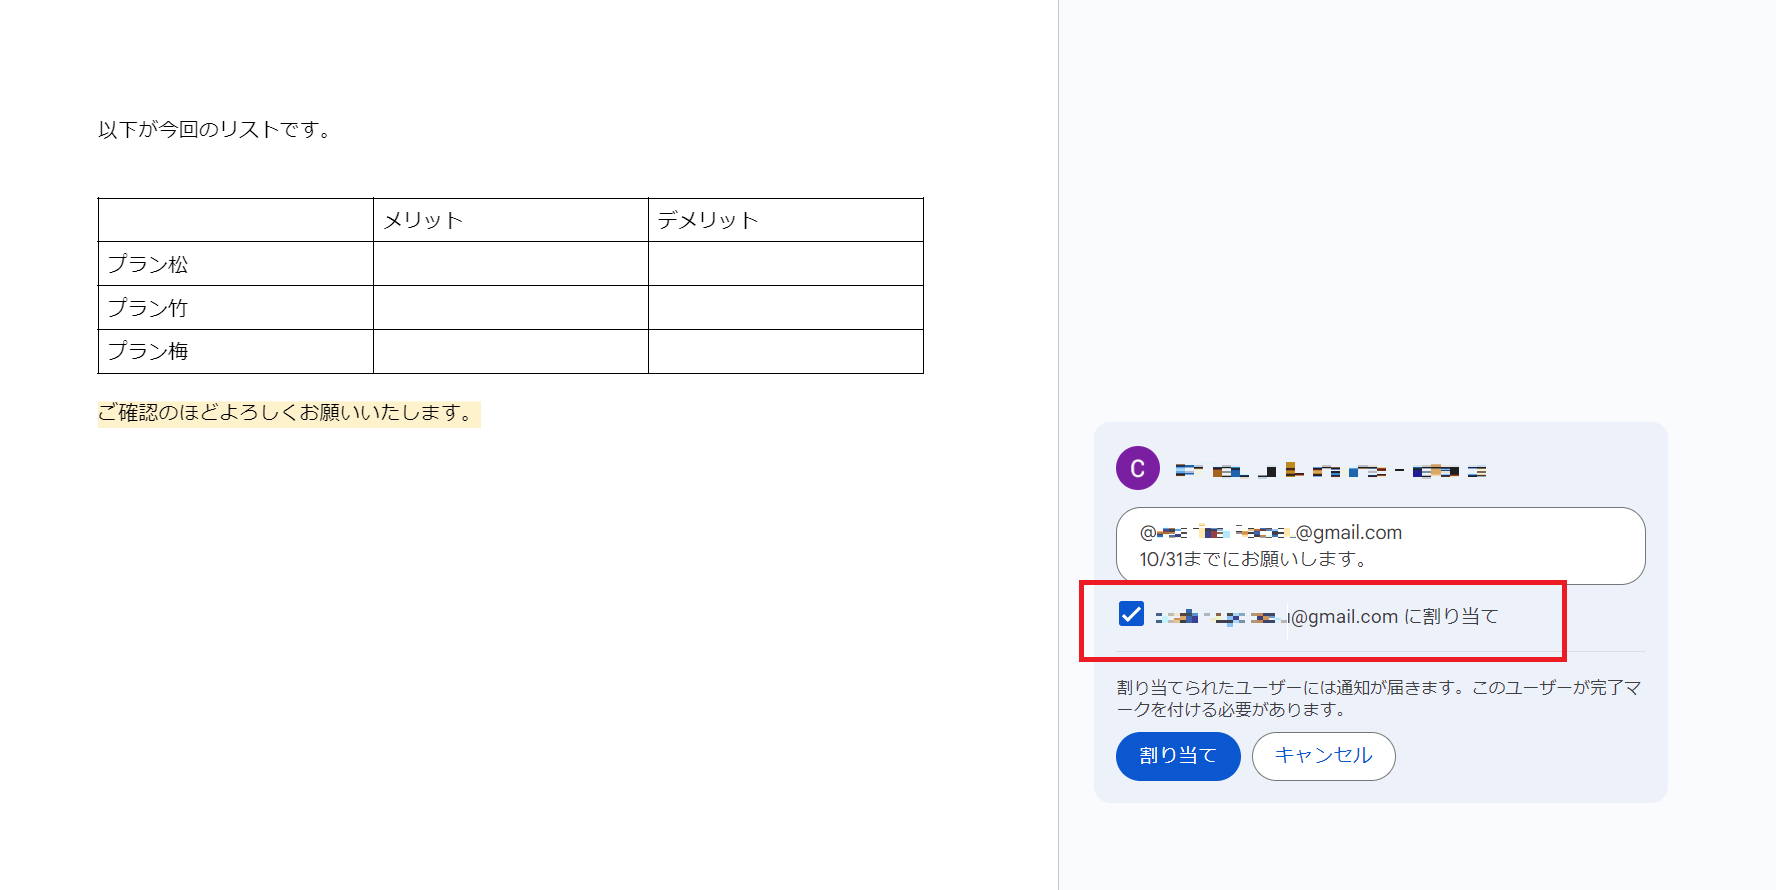Click the メリット header cell
The image size is (1776, 890).
(x=510, y=220)
